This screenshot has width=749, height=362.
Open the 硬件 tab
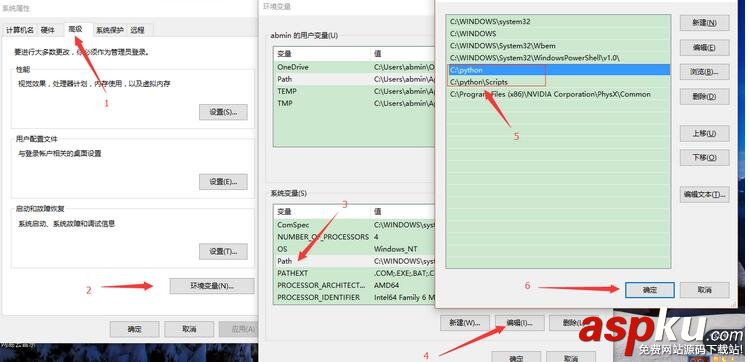48,30
